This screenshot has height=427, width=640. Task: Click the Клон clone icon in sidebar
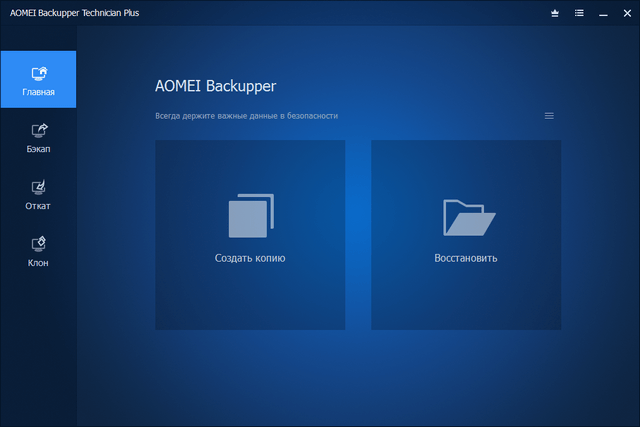coord(39,244)
